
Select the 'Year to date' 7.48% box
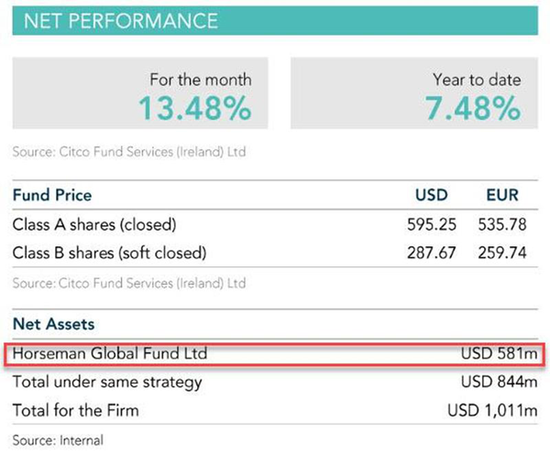414,93
